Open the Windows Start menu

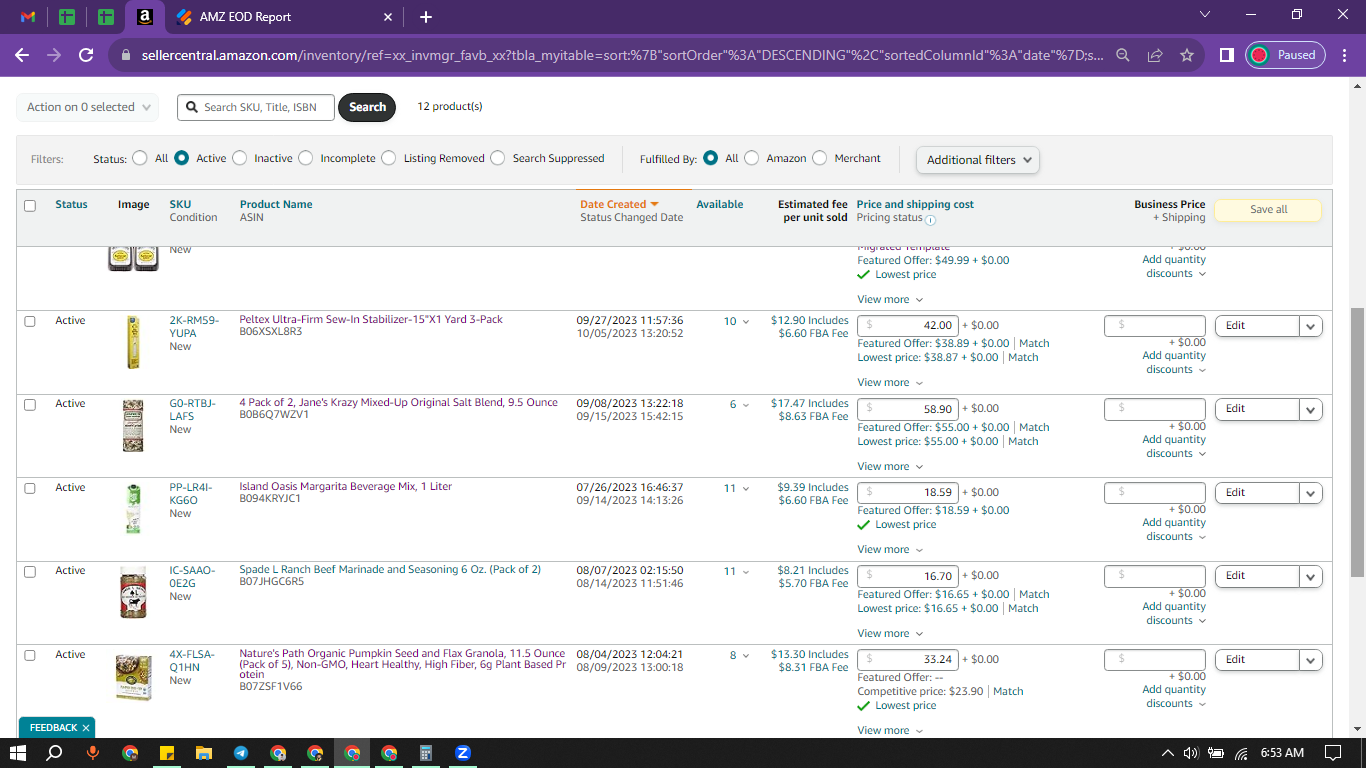(x=18, y=753)
